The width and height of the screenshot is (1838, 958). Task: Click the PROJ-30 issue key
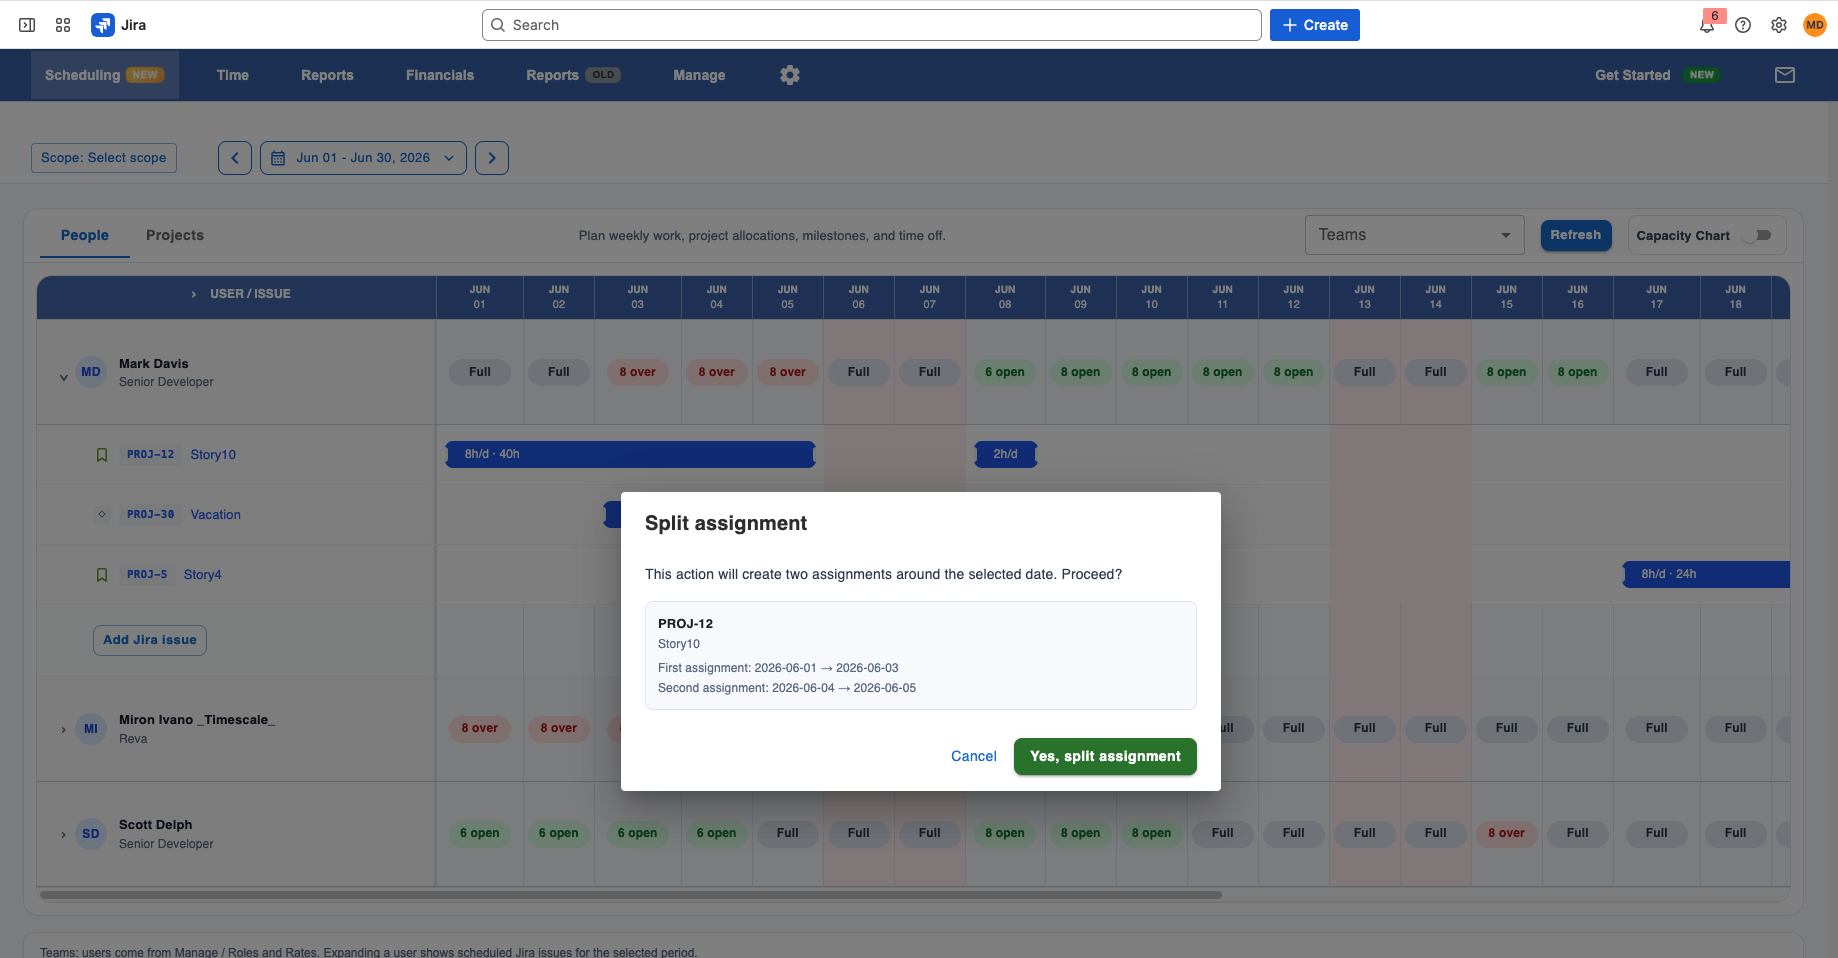(x=150, y=515)
